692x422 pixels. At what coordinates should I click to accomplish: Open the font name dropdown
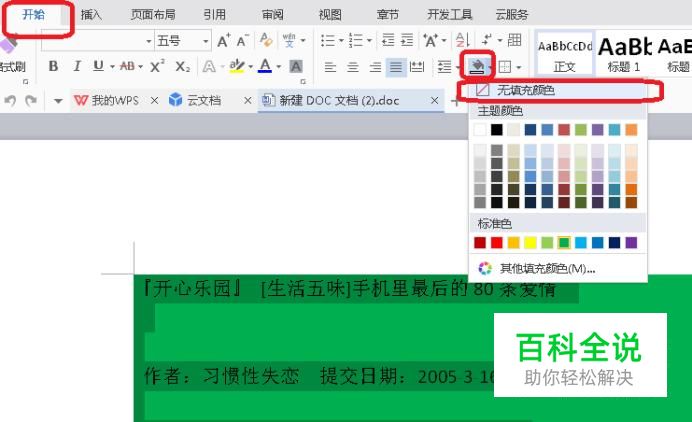pos(149,41)
